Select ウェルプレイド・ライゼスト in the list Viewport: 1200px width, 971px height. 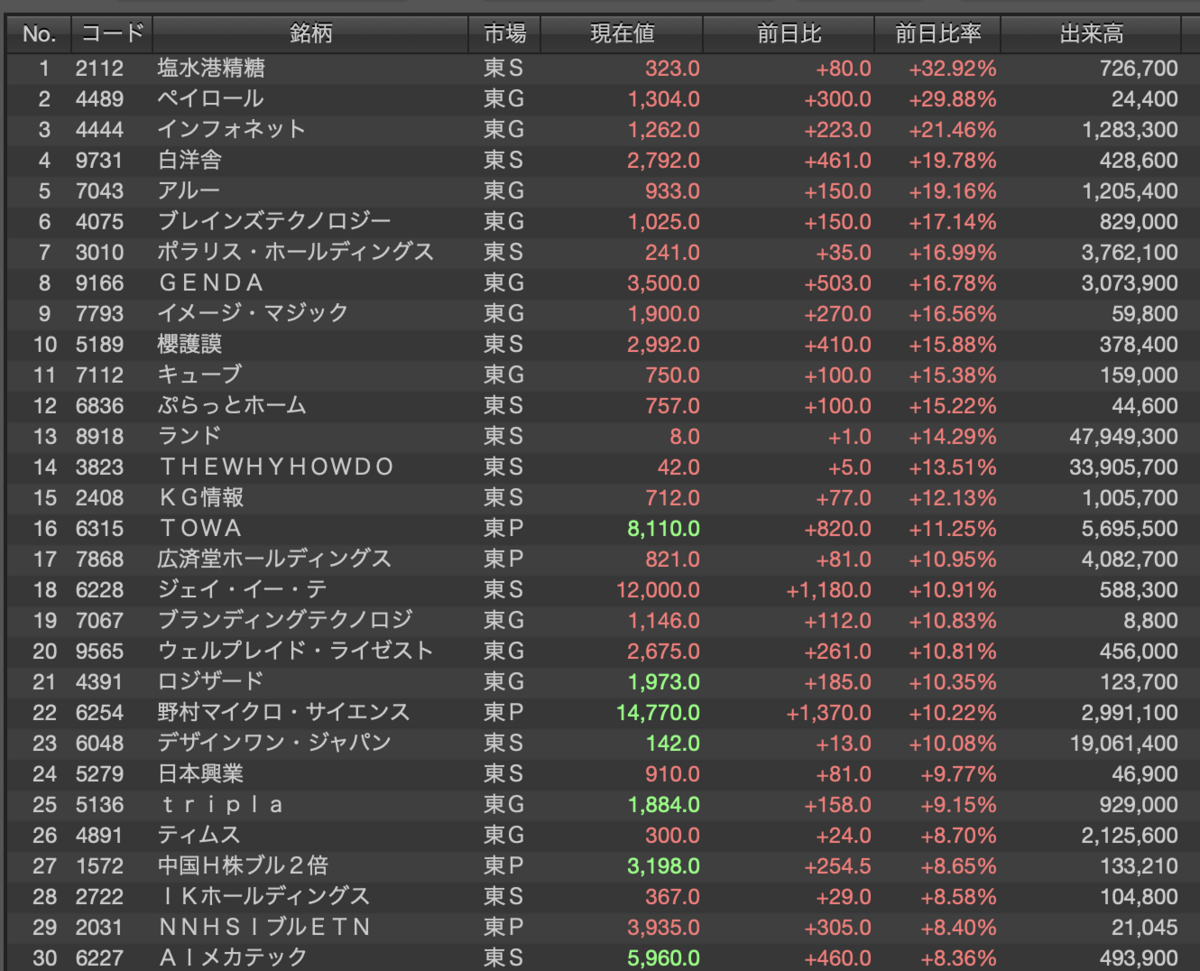point(296,651)
